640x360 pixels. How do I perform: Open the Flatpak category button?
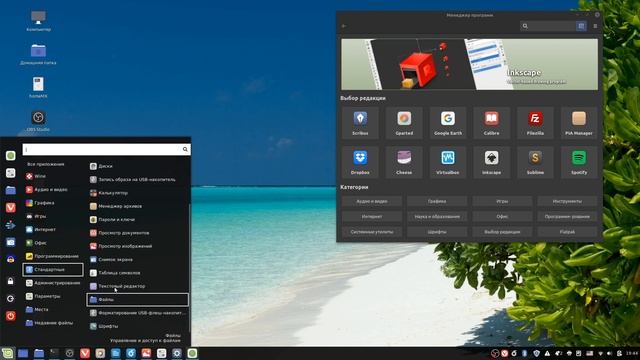(567, 232)
